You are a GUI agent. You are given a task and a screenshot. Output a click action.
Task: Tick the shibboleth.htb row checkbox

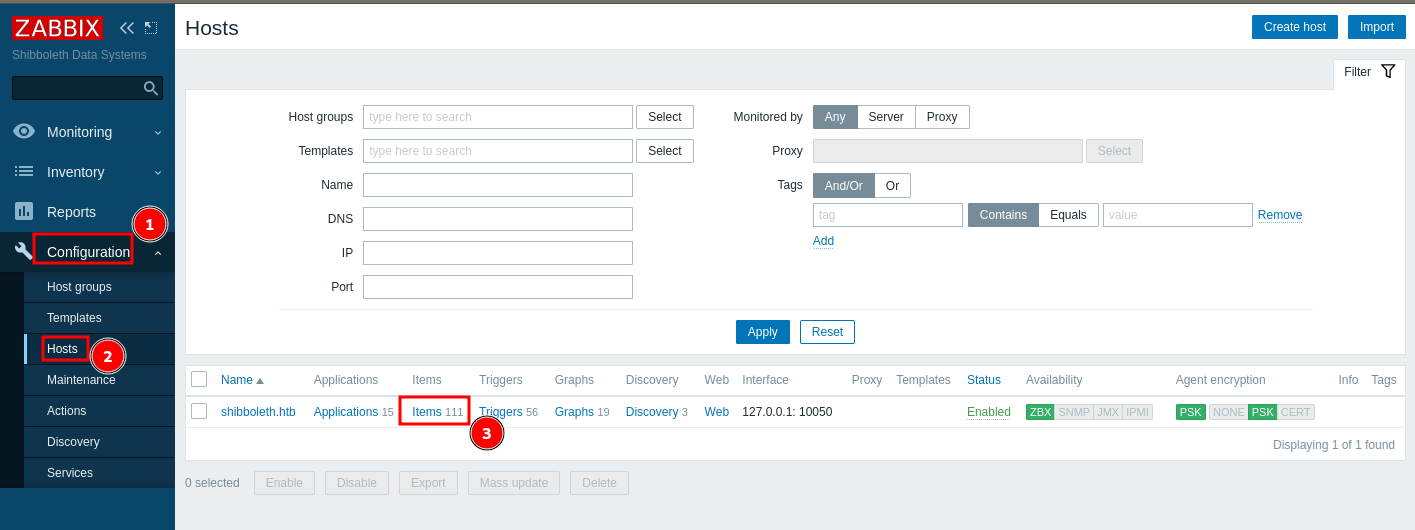199,411
